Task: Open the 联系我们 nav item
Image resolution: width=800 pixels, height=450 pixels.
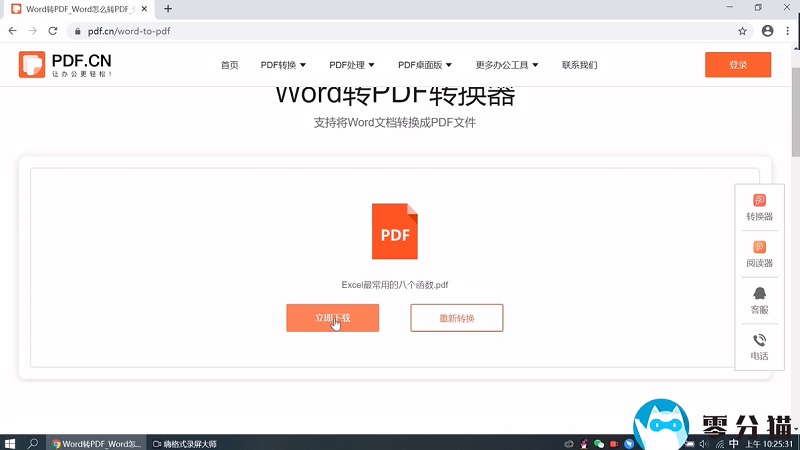Action: tap(579, 65)
